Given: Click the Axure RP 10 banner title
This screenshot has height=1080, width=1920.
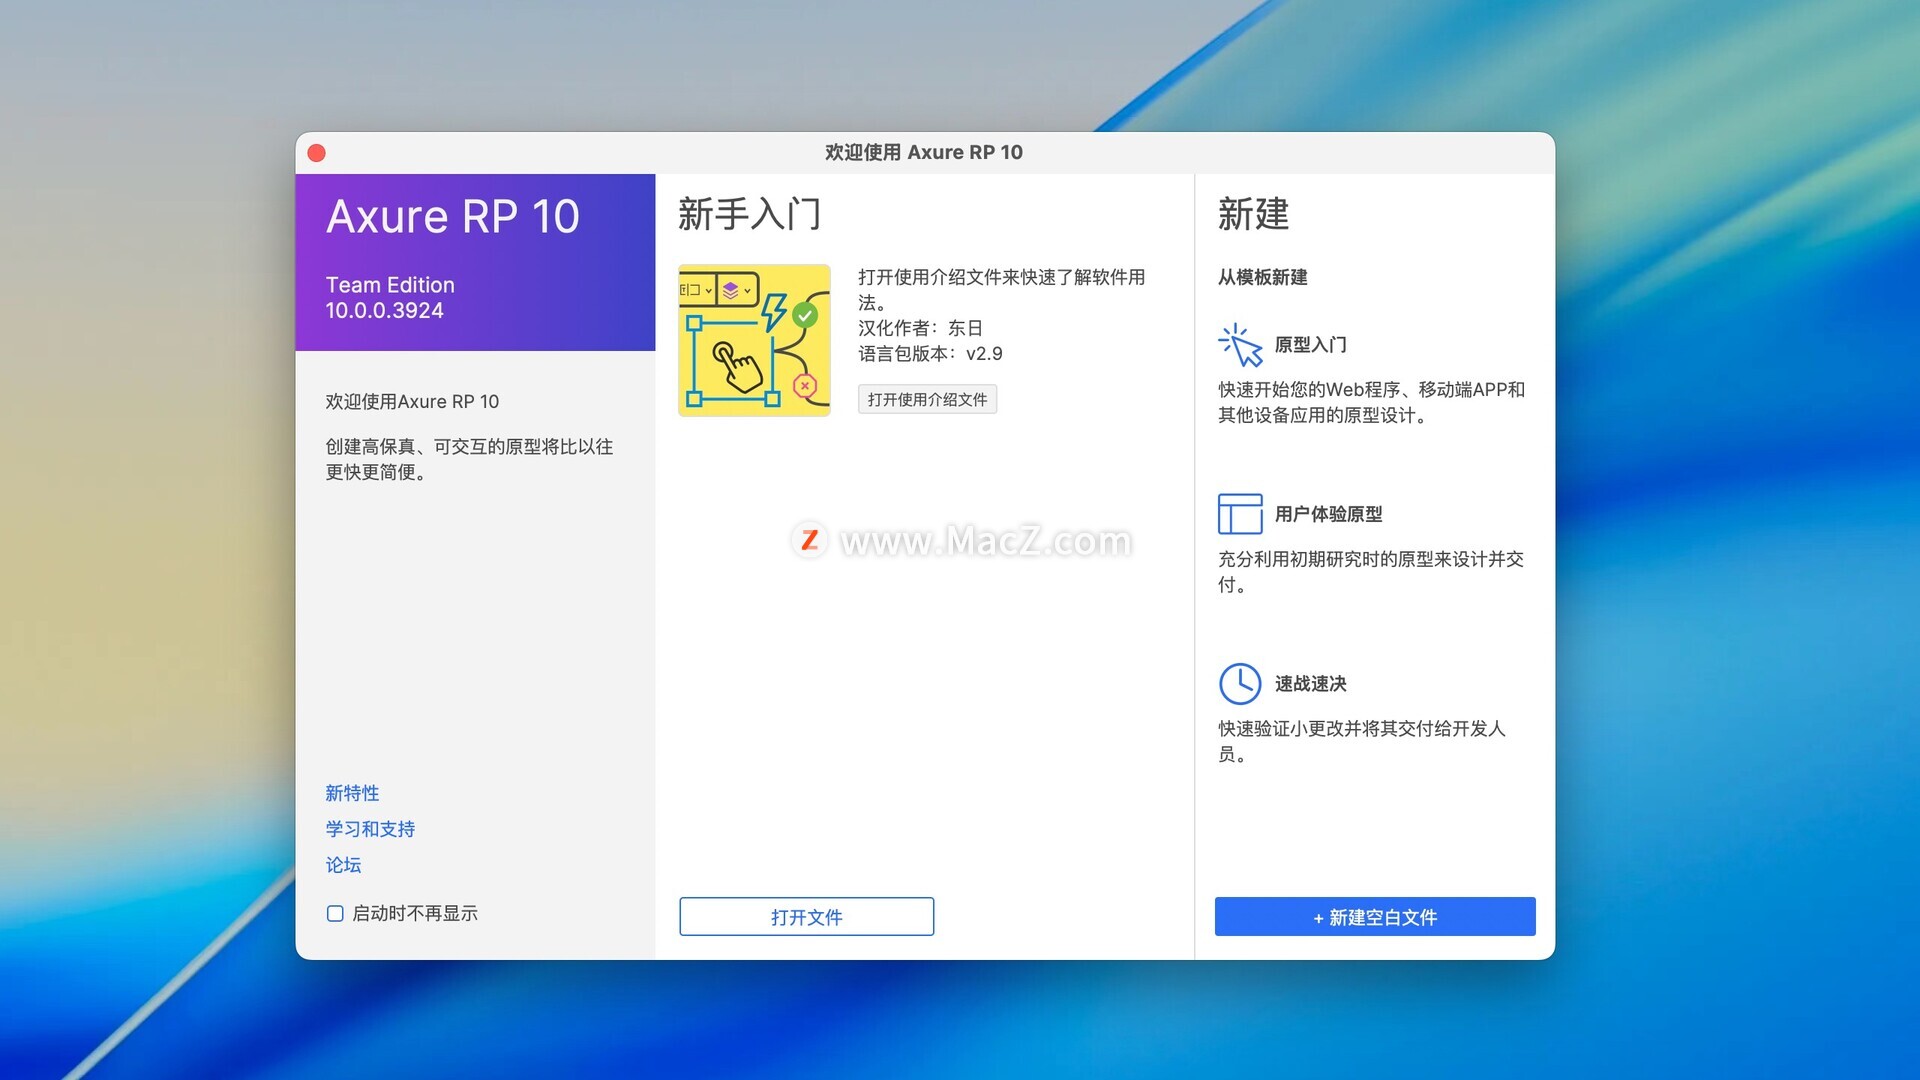Looking at the screenshot, I should point(453,217).
